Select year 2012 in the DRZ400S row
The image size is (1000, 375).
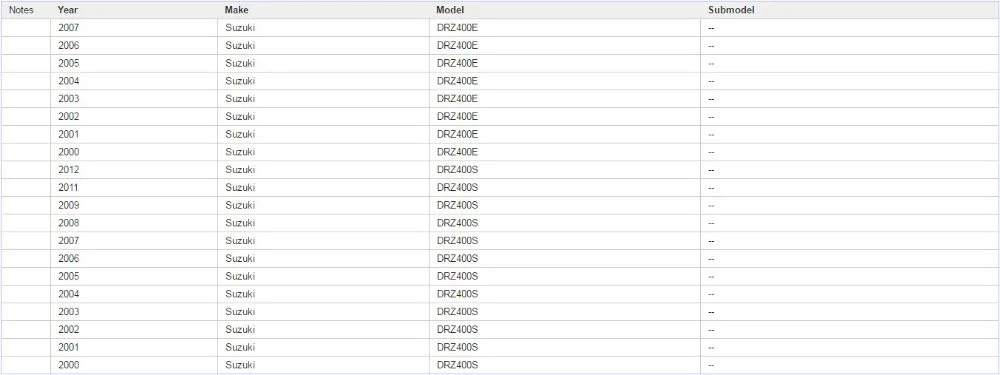(x=68, y=170)
